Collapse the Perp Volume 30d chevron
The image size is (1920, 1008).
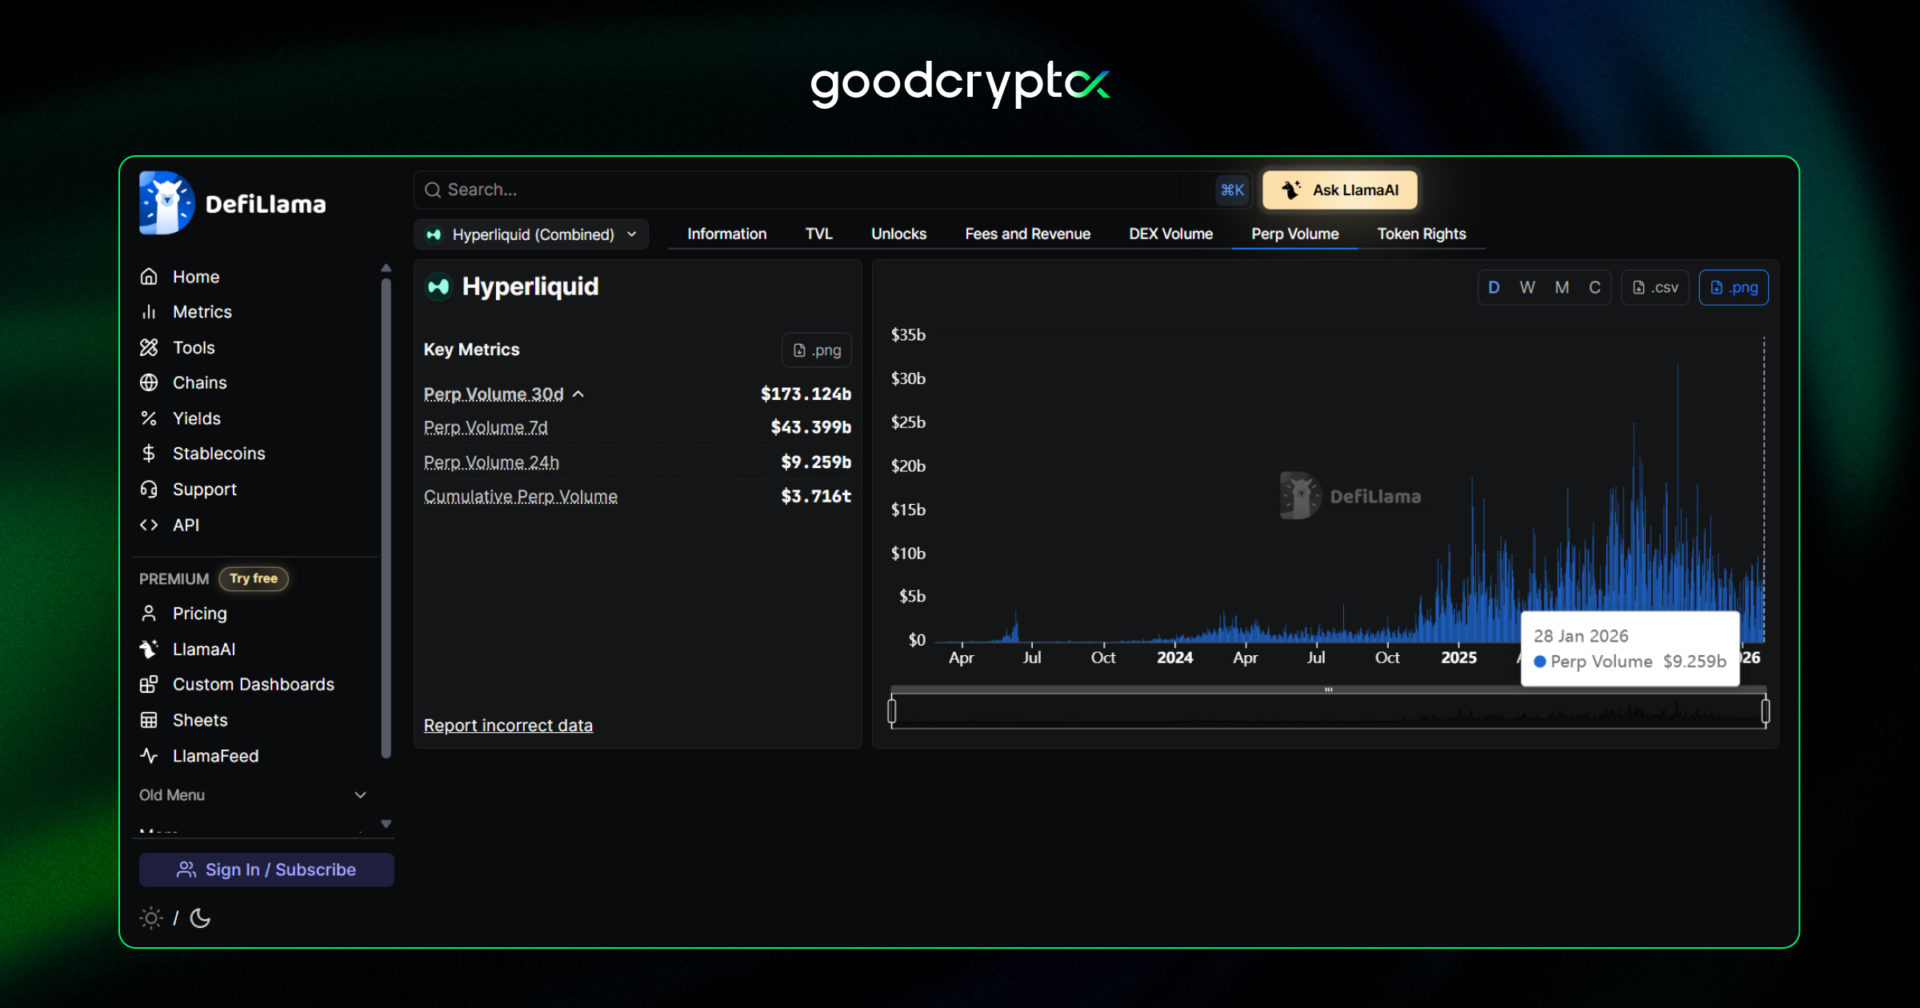pyautogui.click(x=578, y=393)
